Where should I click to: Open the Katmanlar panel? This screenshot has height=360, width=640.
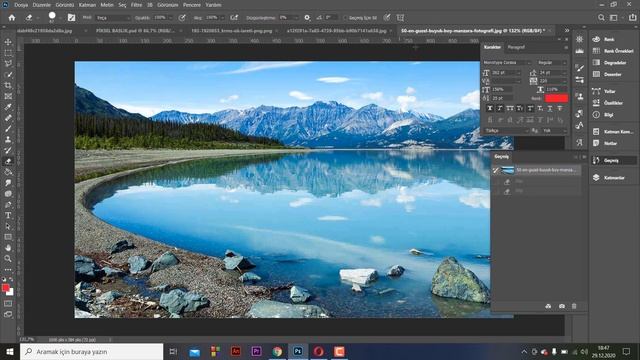point(609,178)
